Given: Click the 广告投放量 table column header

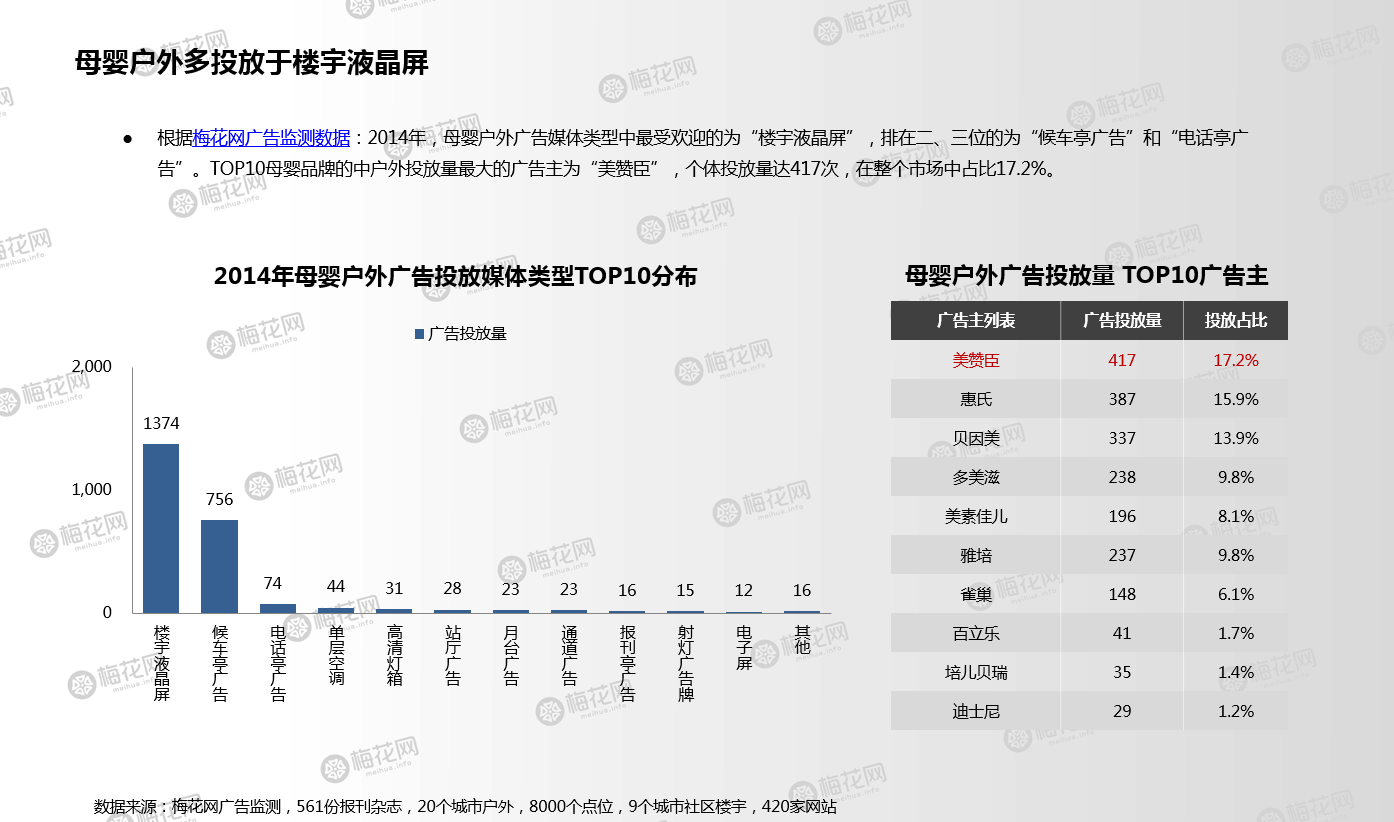Looking at the screenshot, I should coord(1122,321).
